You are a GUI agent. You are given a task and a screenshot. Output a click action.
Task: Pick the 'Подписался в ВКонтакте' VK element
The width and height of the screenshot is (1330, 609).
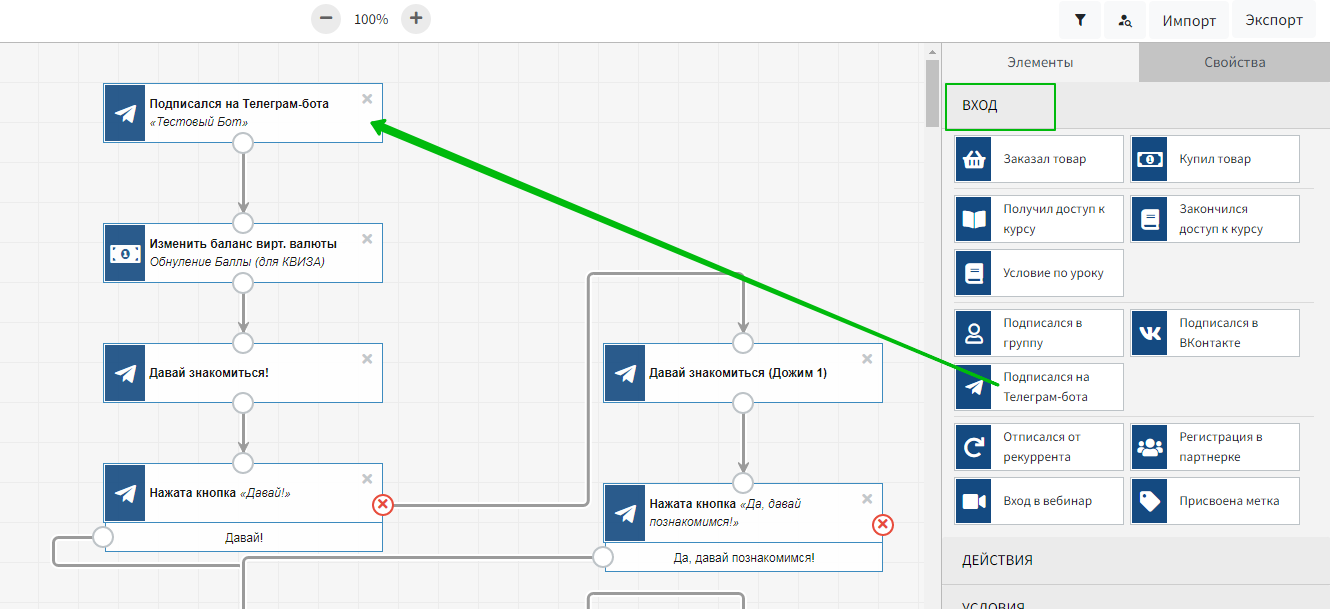pos(1214,333)
